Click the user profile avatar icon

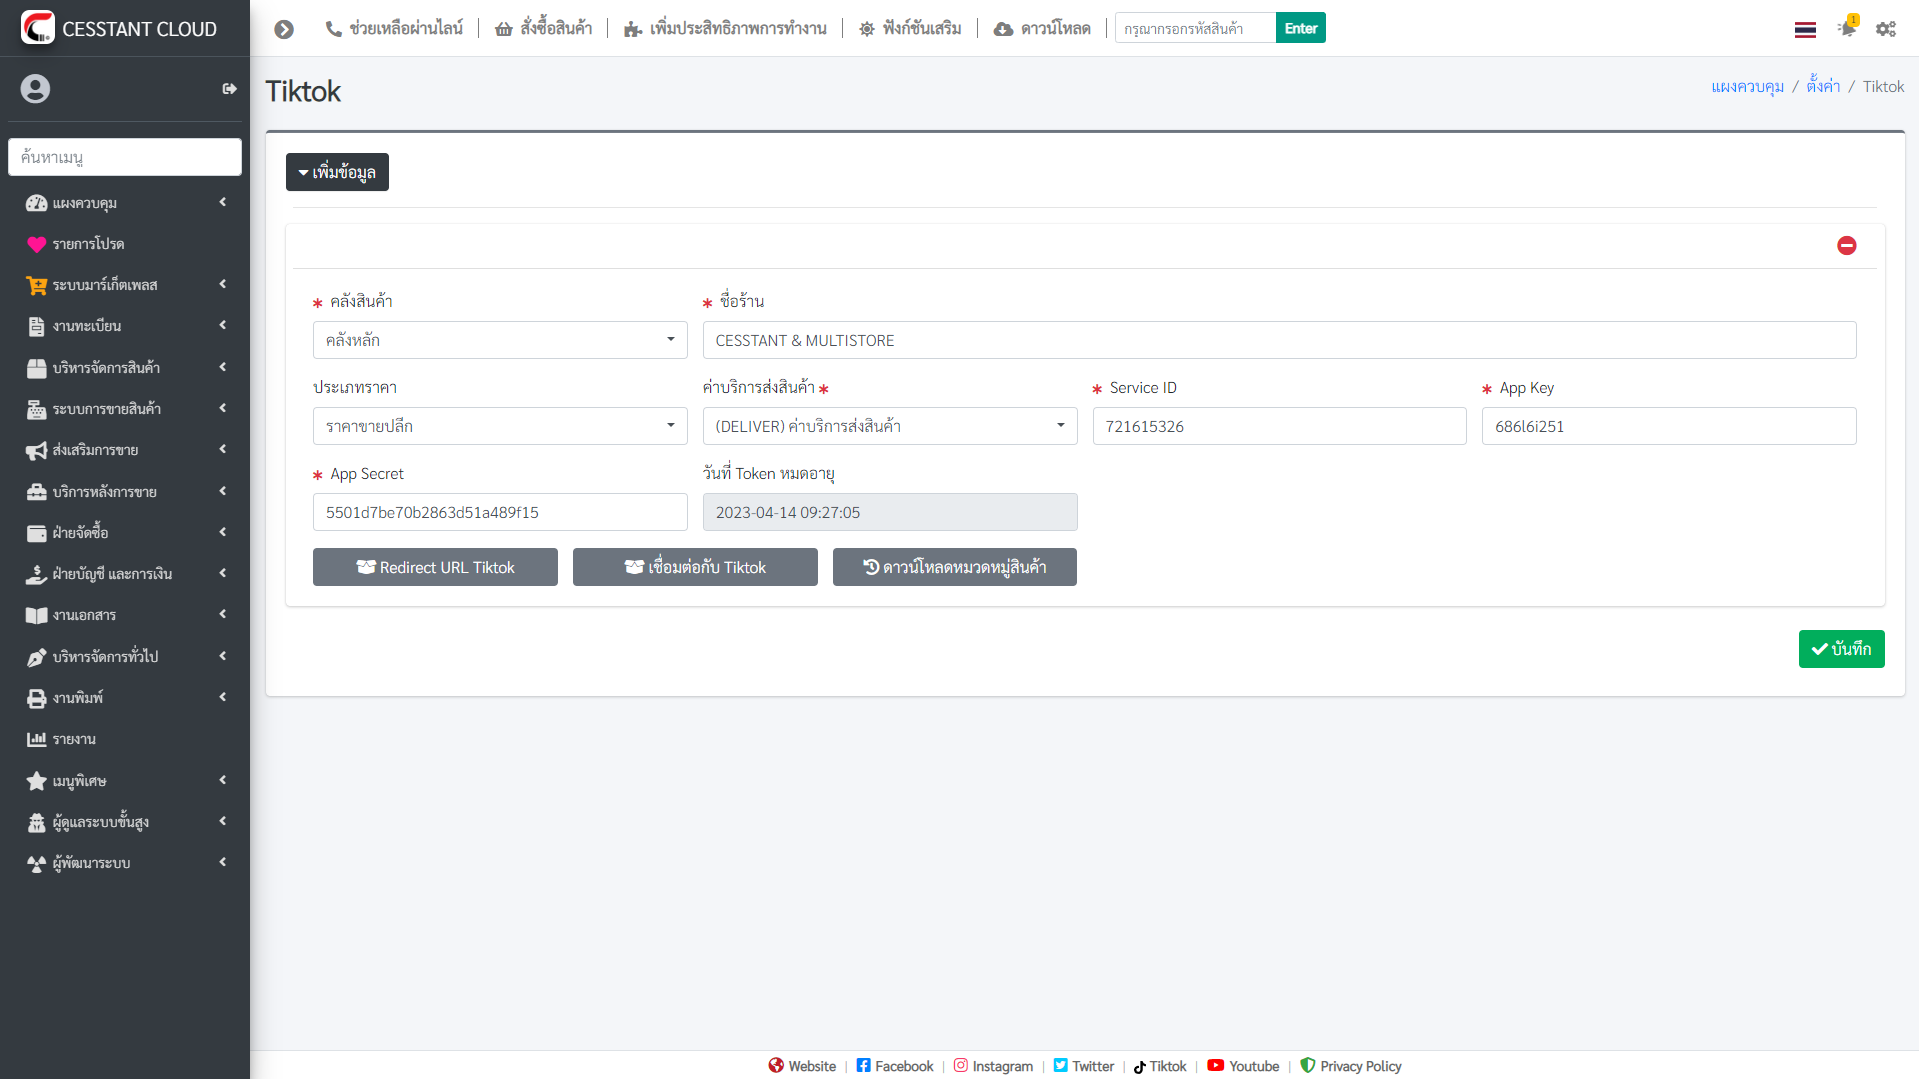coord(35,89)
